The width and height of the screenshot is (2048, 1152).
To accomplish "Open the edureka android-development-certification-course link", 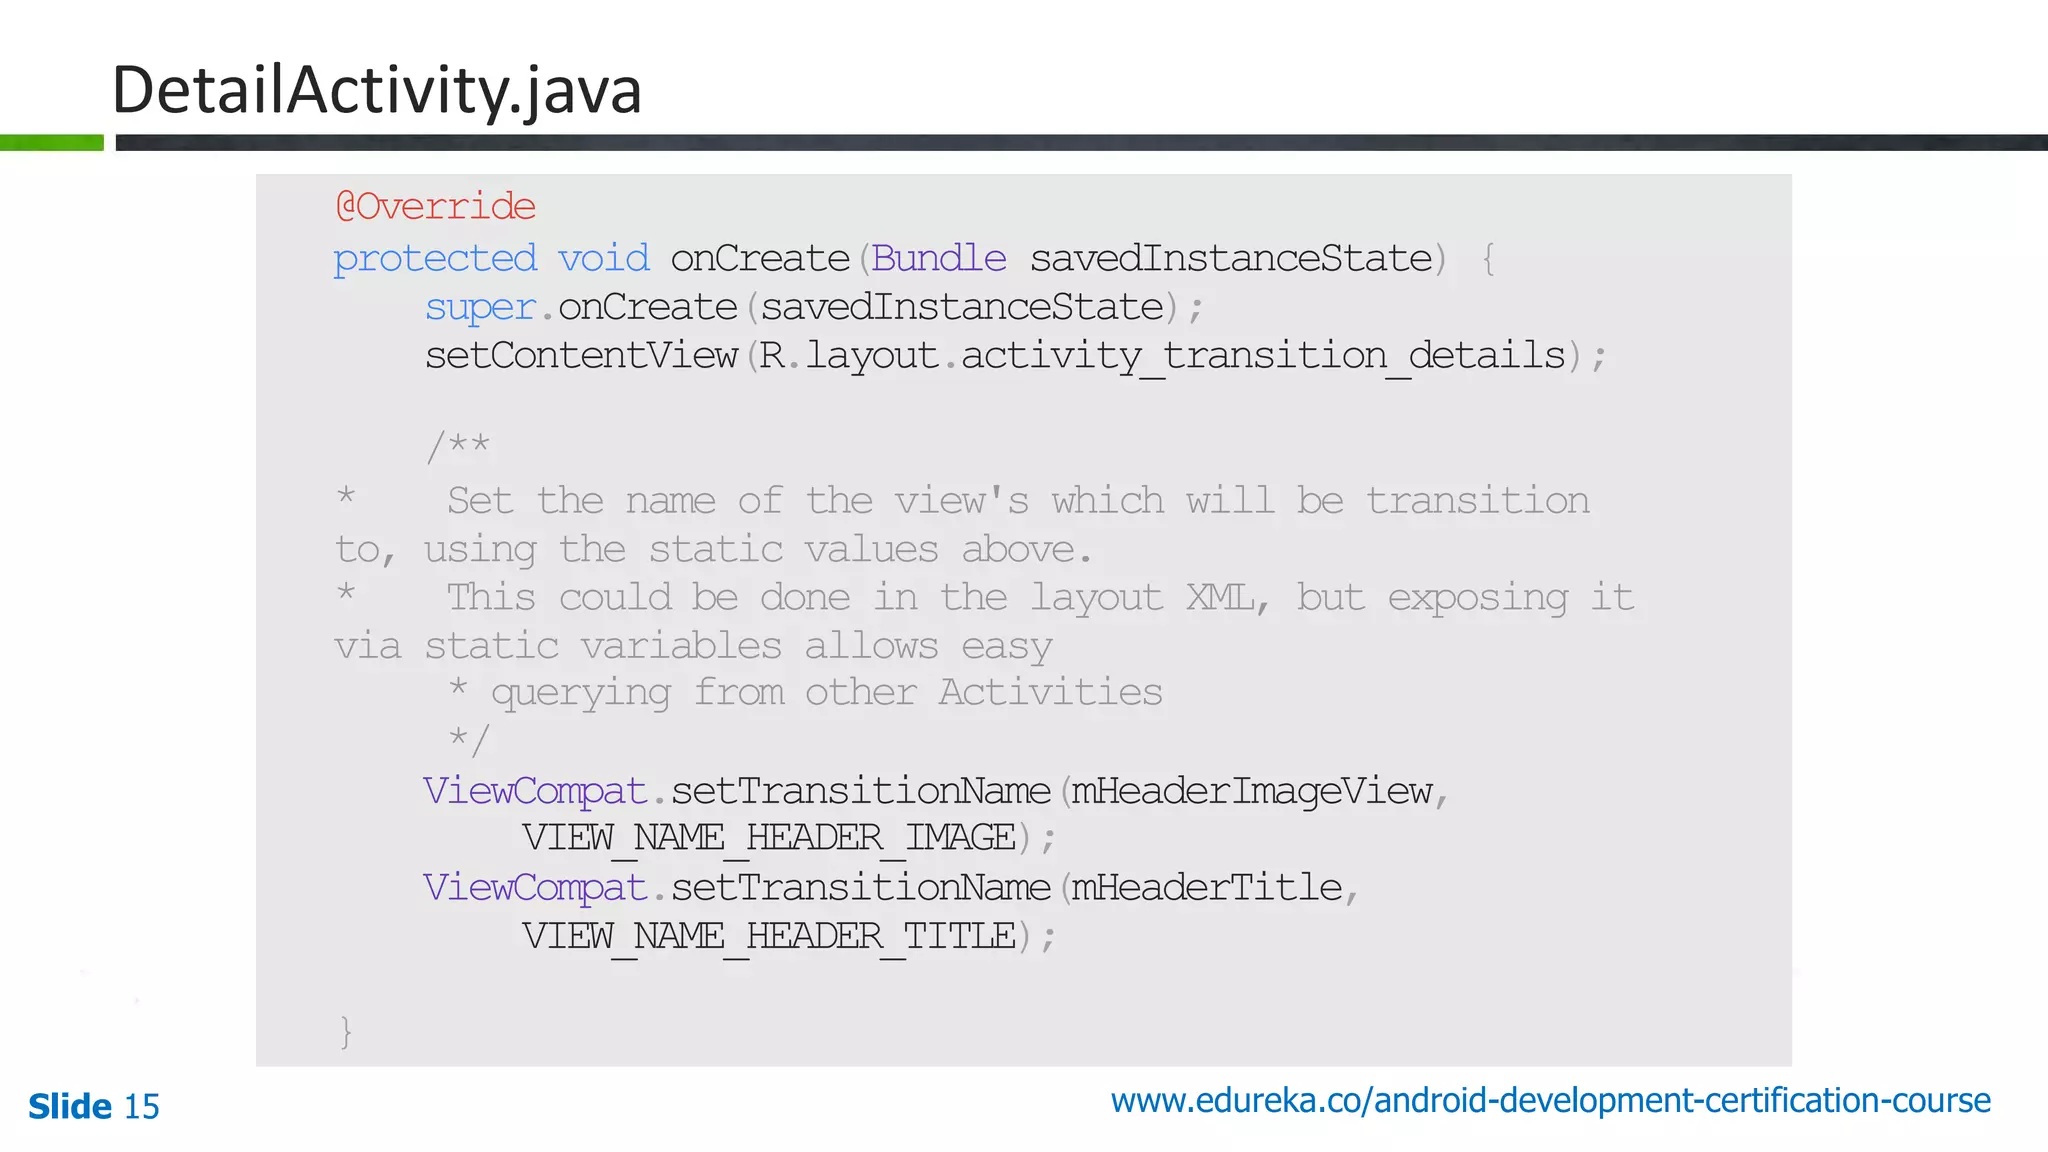I will (x=1550, y=1101).
